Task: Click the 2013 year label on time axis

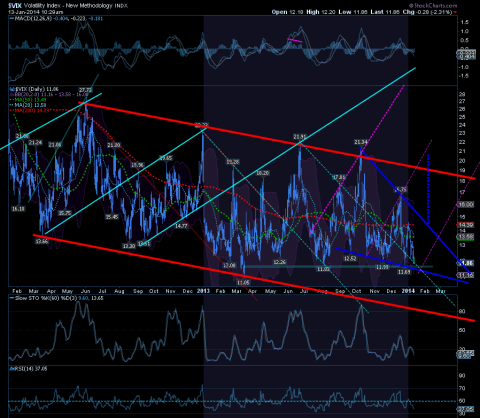Action: [x=203, y=291]
